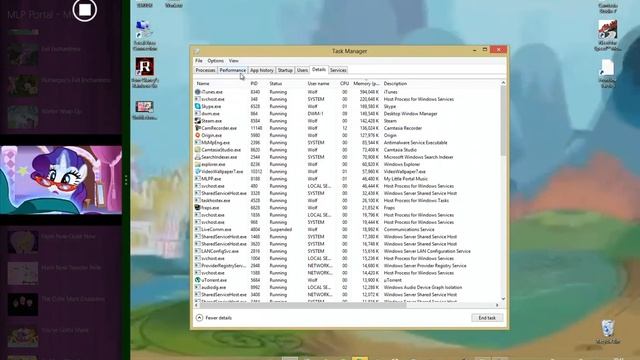Click the 'Desktop Window Manager' description

(x=410, y=114)
